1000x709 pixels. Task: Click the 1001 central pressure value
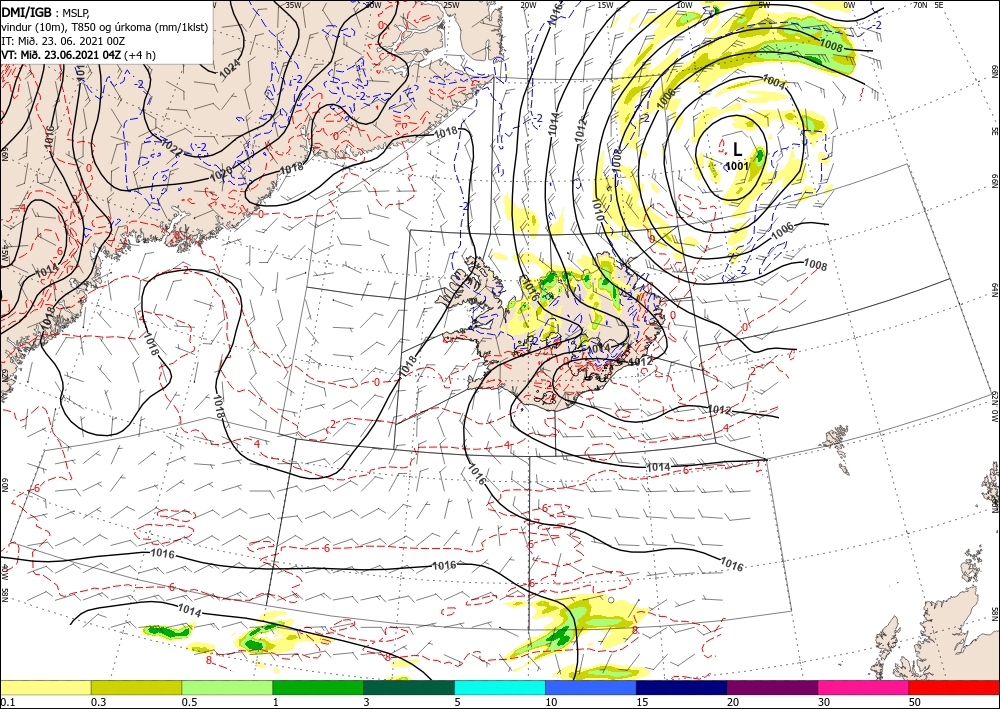[737, 166]
